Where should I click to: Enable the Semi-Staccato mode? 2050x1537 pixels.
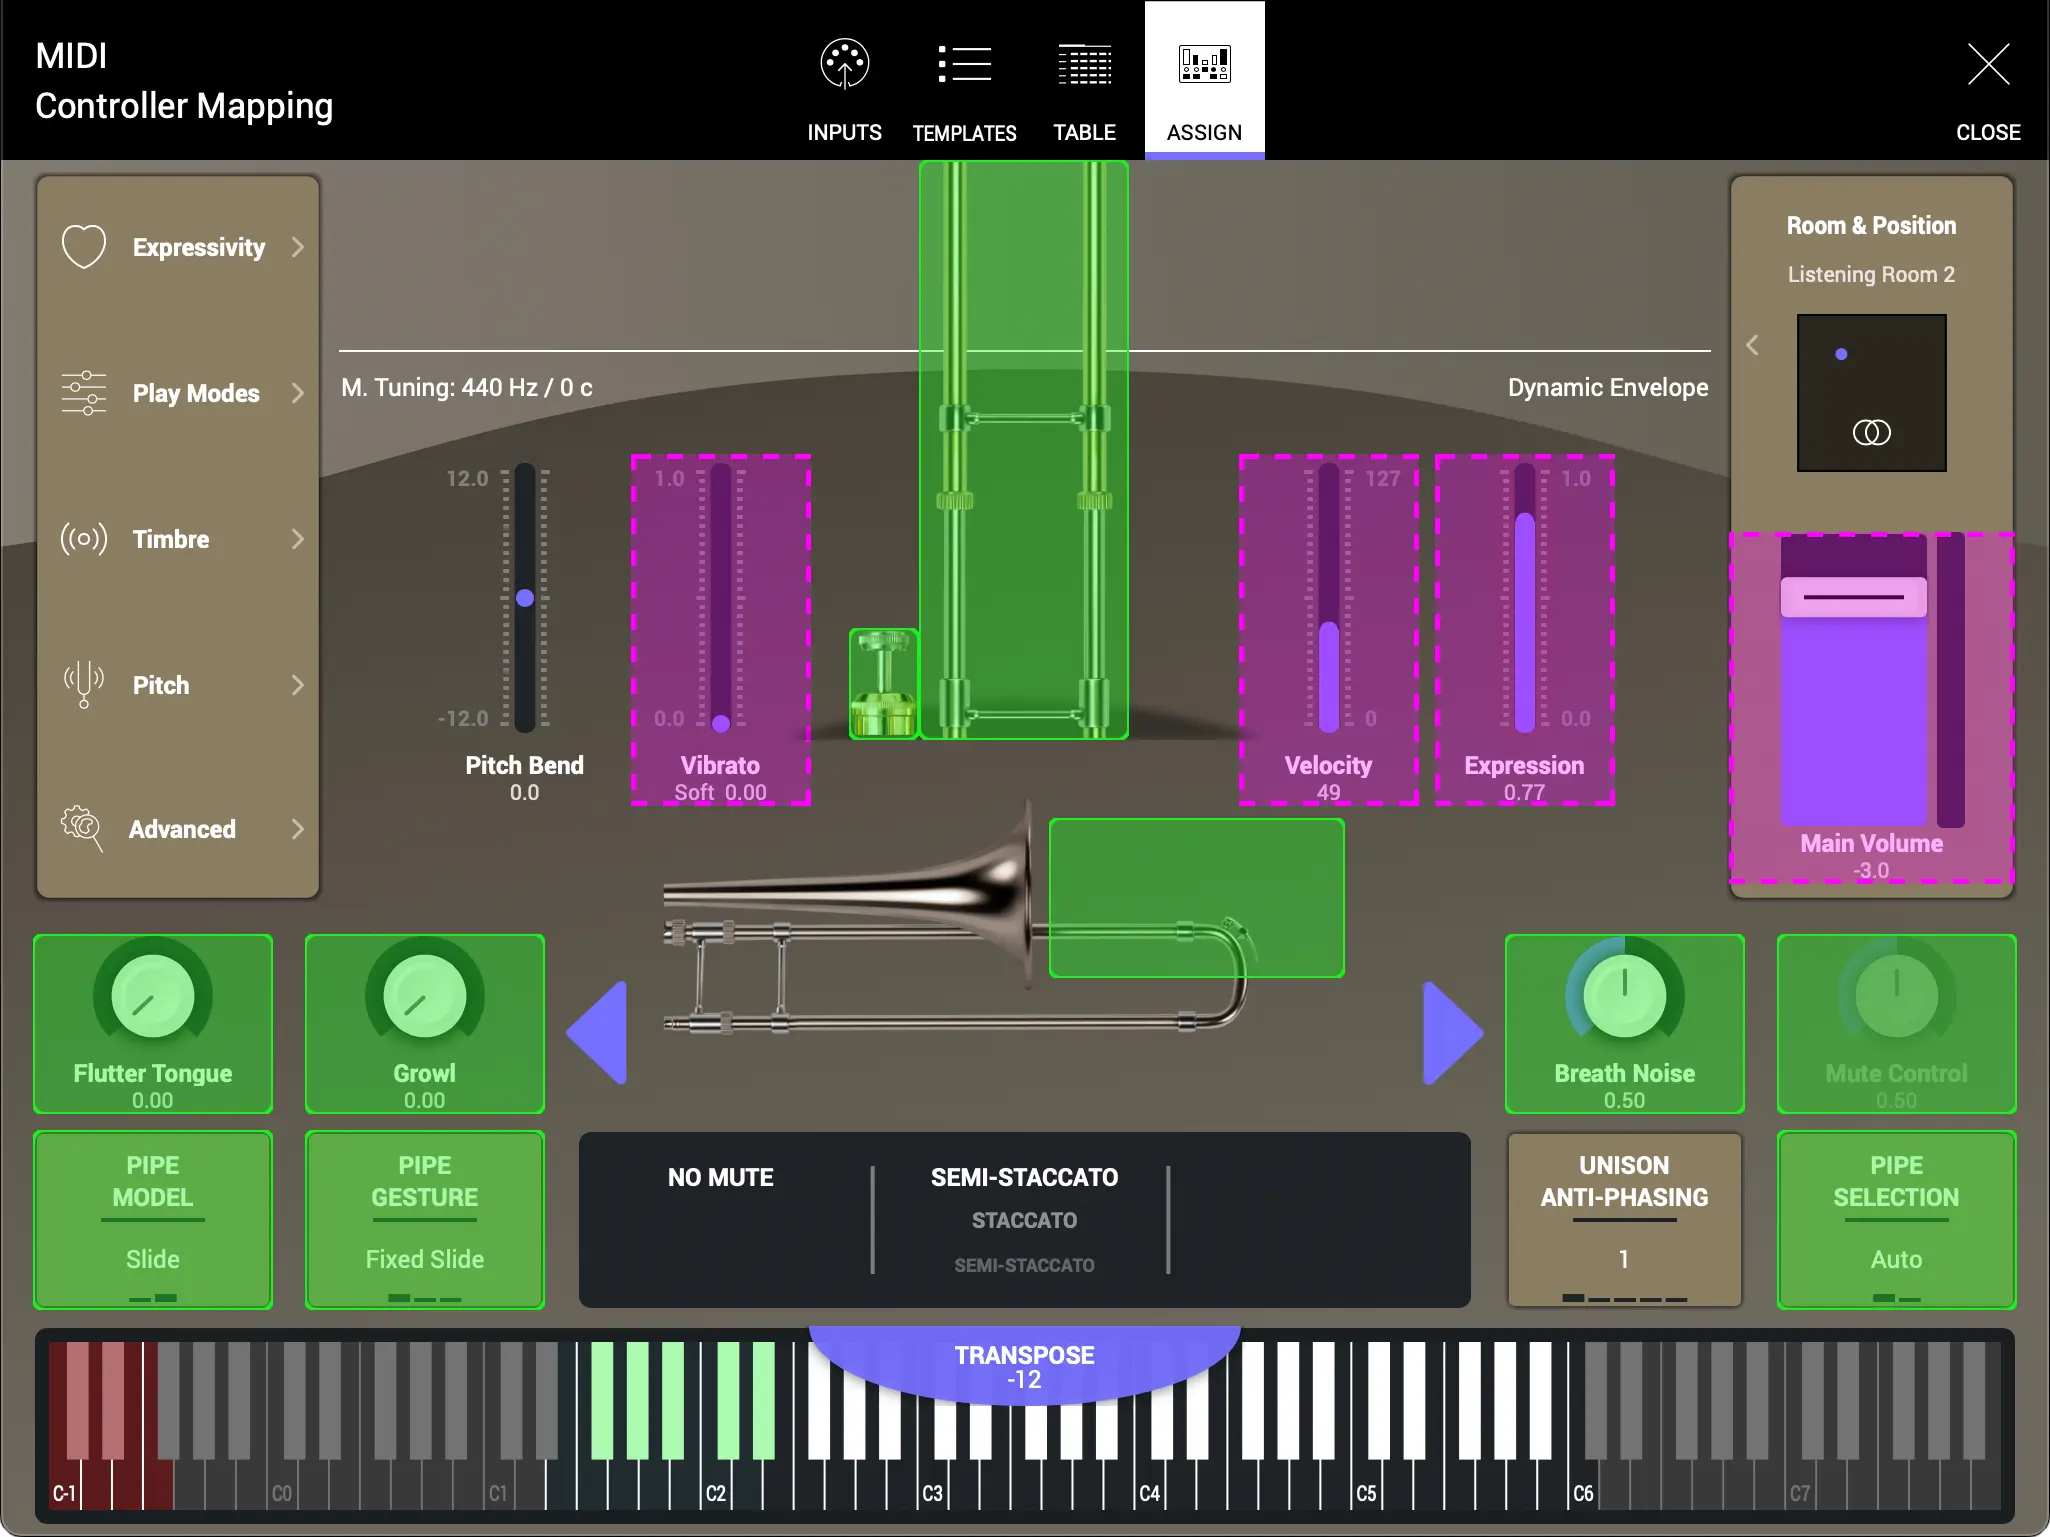1023,1177
